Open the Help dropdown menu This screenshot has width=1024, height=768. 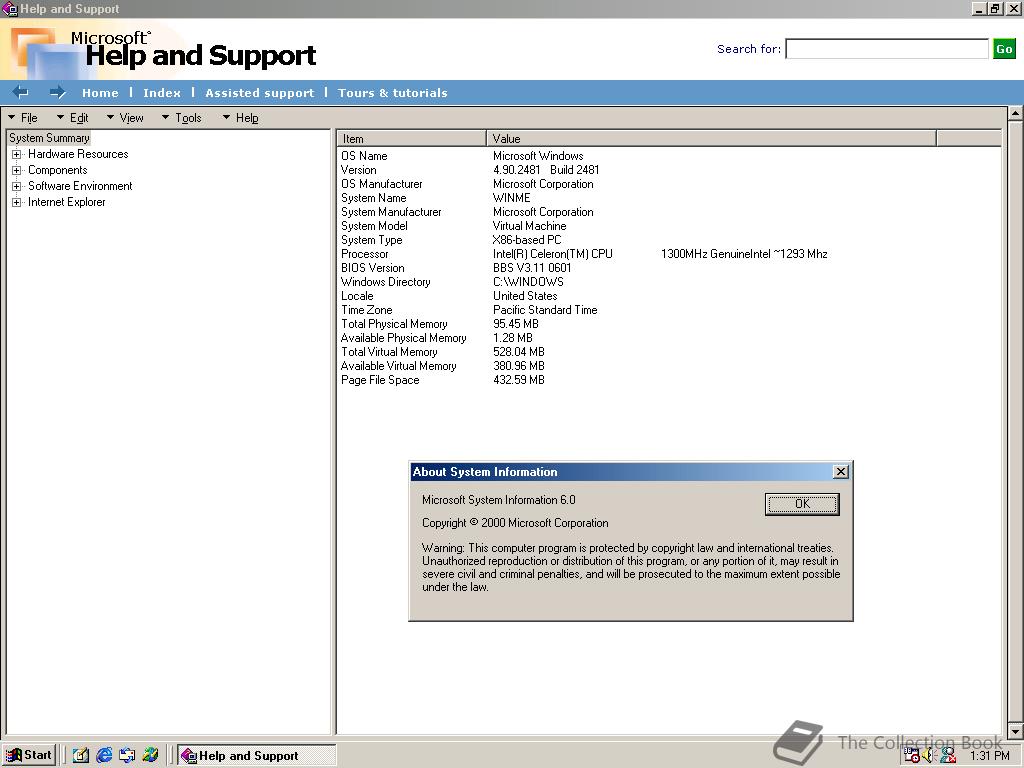(x=240, y=118)
